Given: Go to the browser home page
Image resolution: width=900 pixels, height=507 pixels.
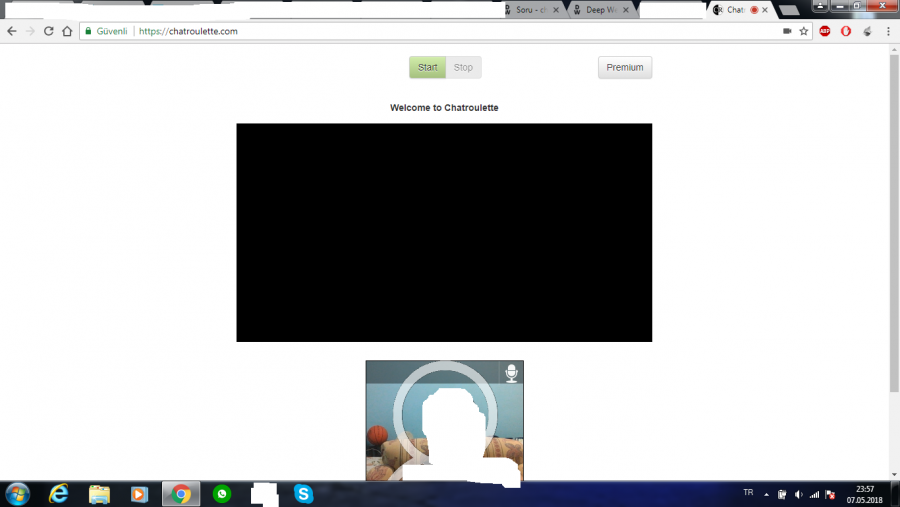Looking at the screenshot, I should pos(67,31).
